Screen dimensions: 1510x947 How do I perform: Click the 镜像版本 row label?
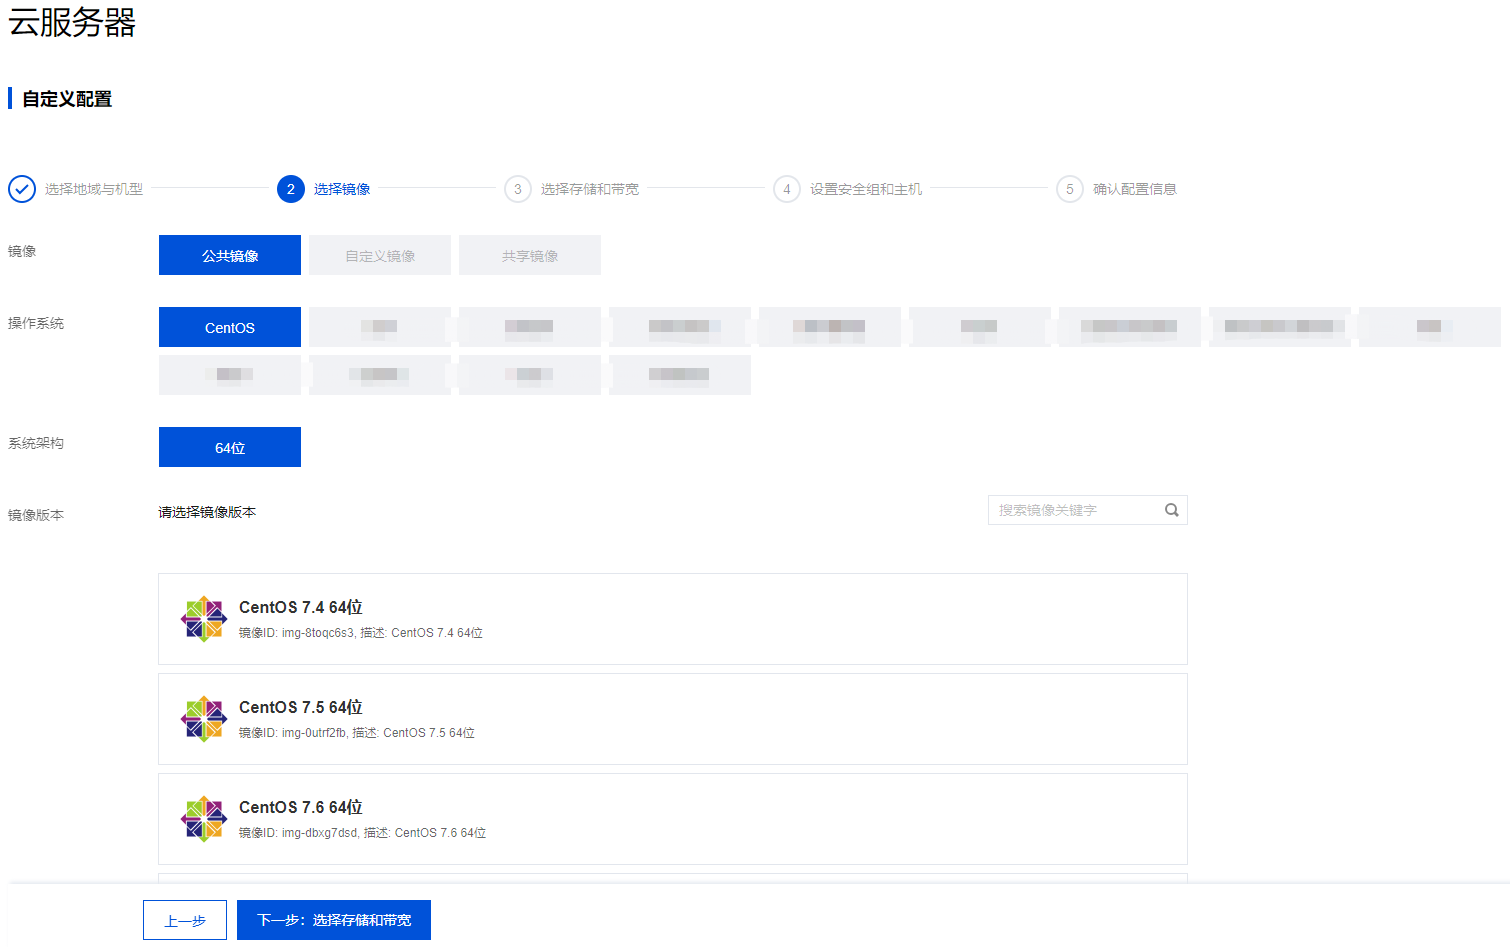36,515
